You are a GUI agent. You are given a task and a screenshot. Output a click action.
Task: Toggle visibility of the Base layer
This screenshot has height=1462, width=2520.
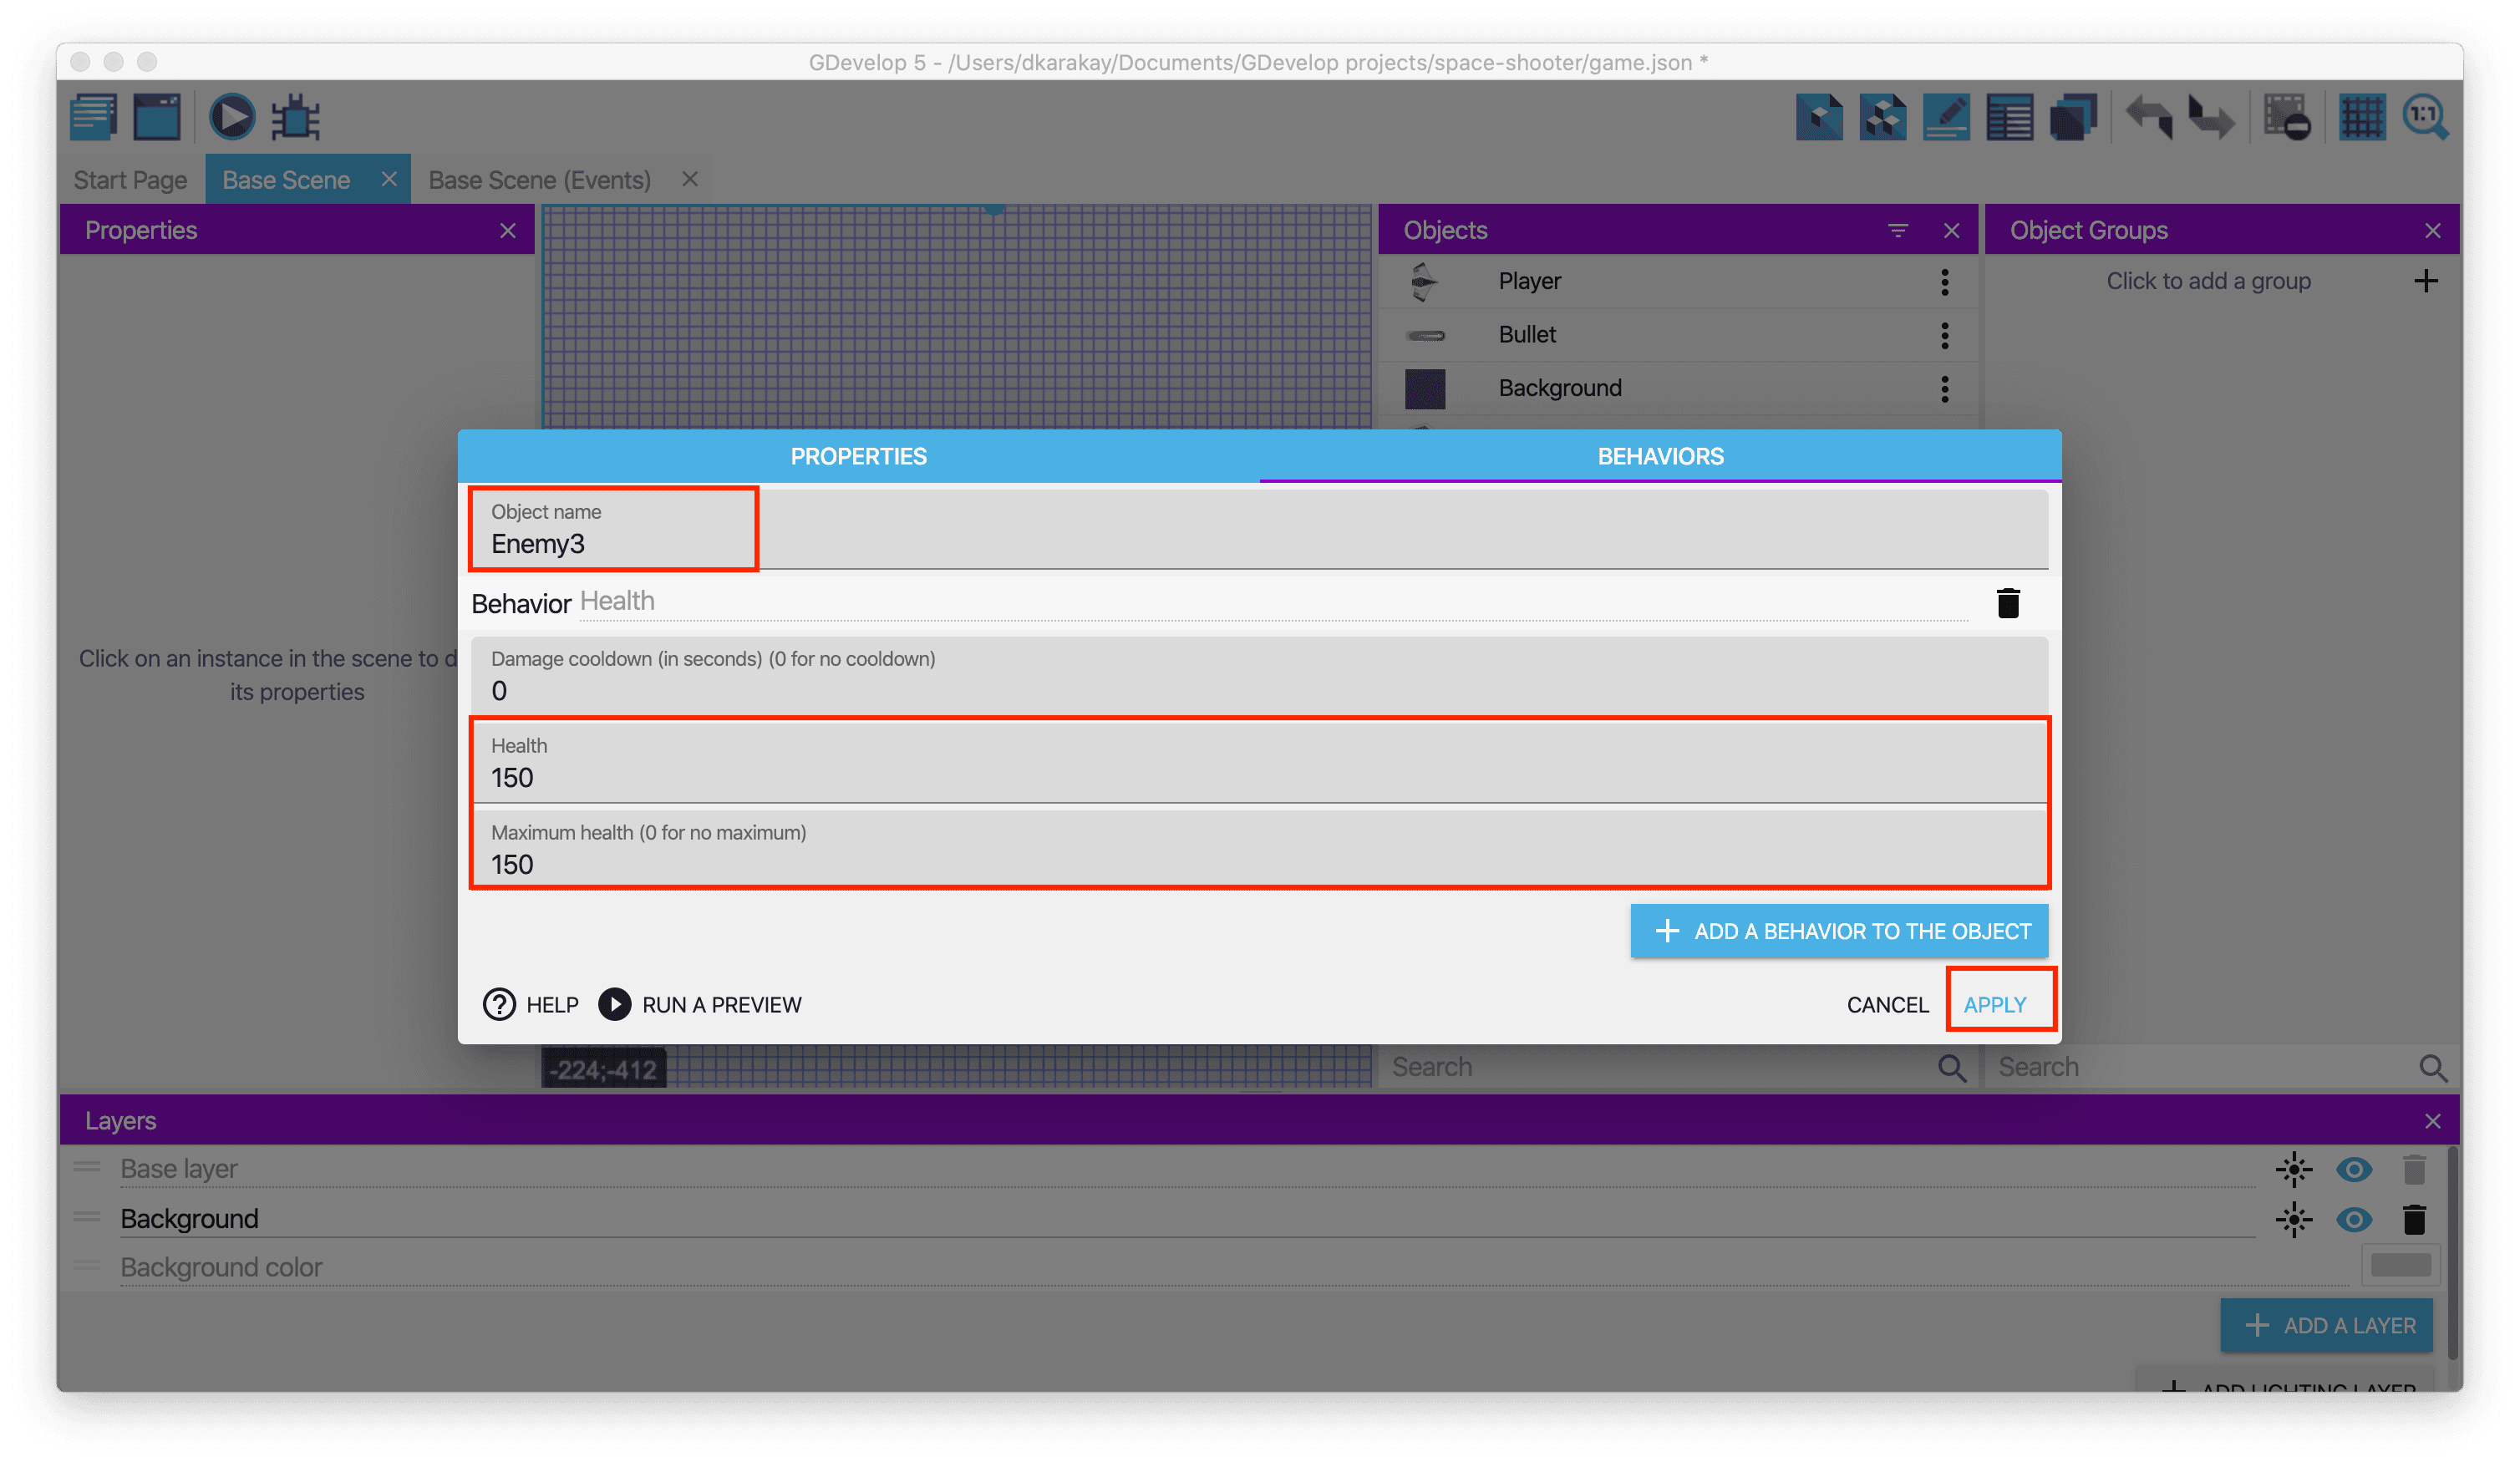point(2353,1169)
